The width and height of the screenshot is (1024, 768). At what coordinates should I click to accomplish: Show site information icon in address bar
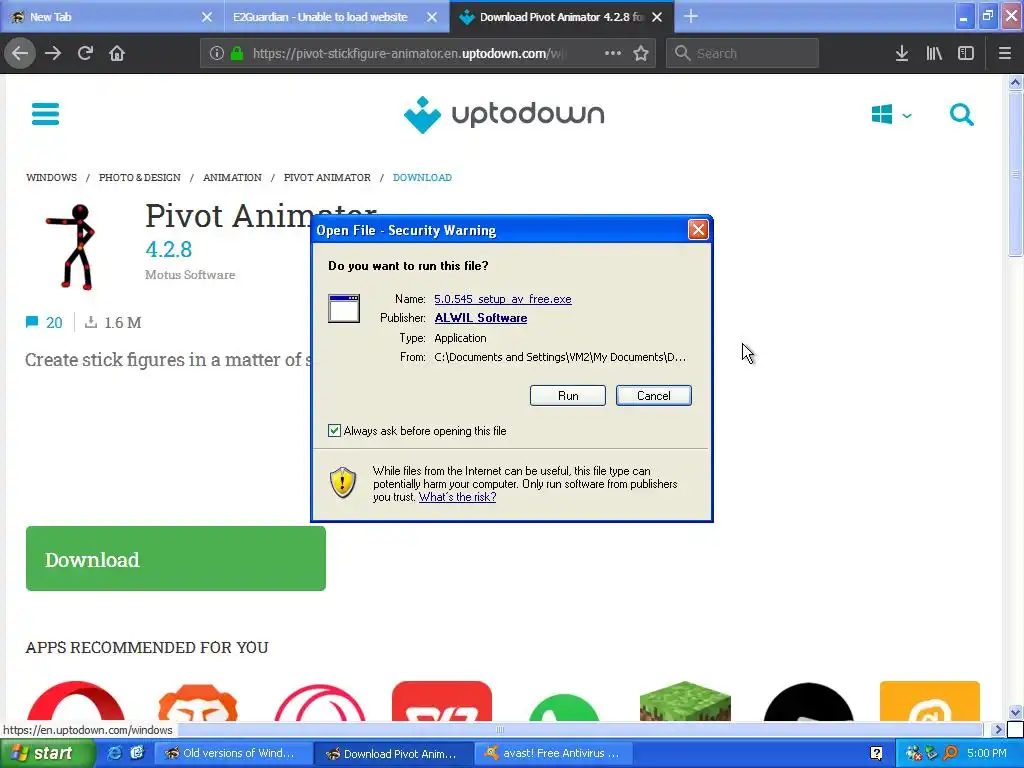click(x=216, y=53)
